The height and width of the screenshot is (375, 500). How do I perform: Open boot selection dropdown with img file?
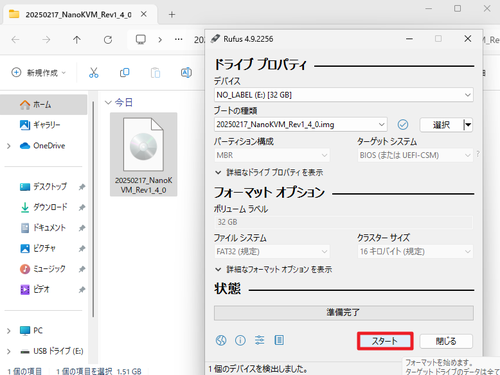point(300,125)
